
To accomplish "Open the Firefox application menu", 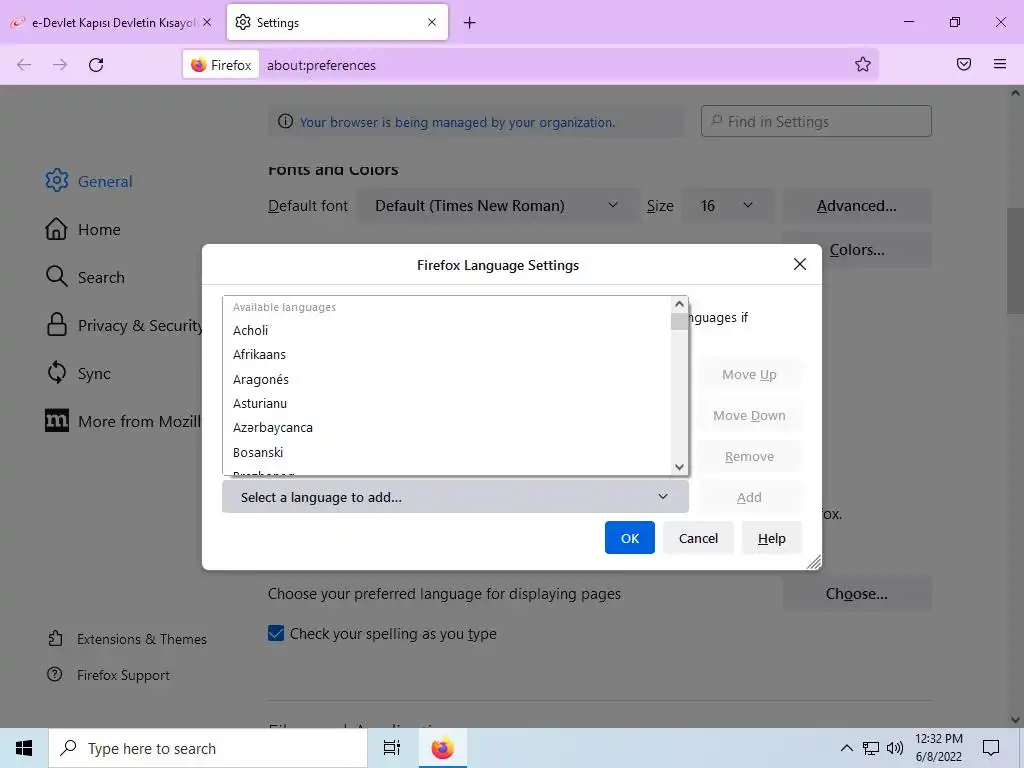I will [x=1000, y=64].
